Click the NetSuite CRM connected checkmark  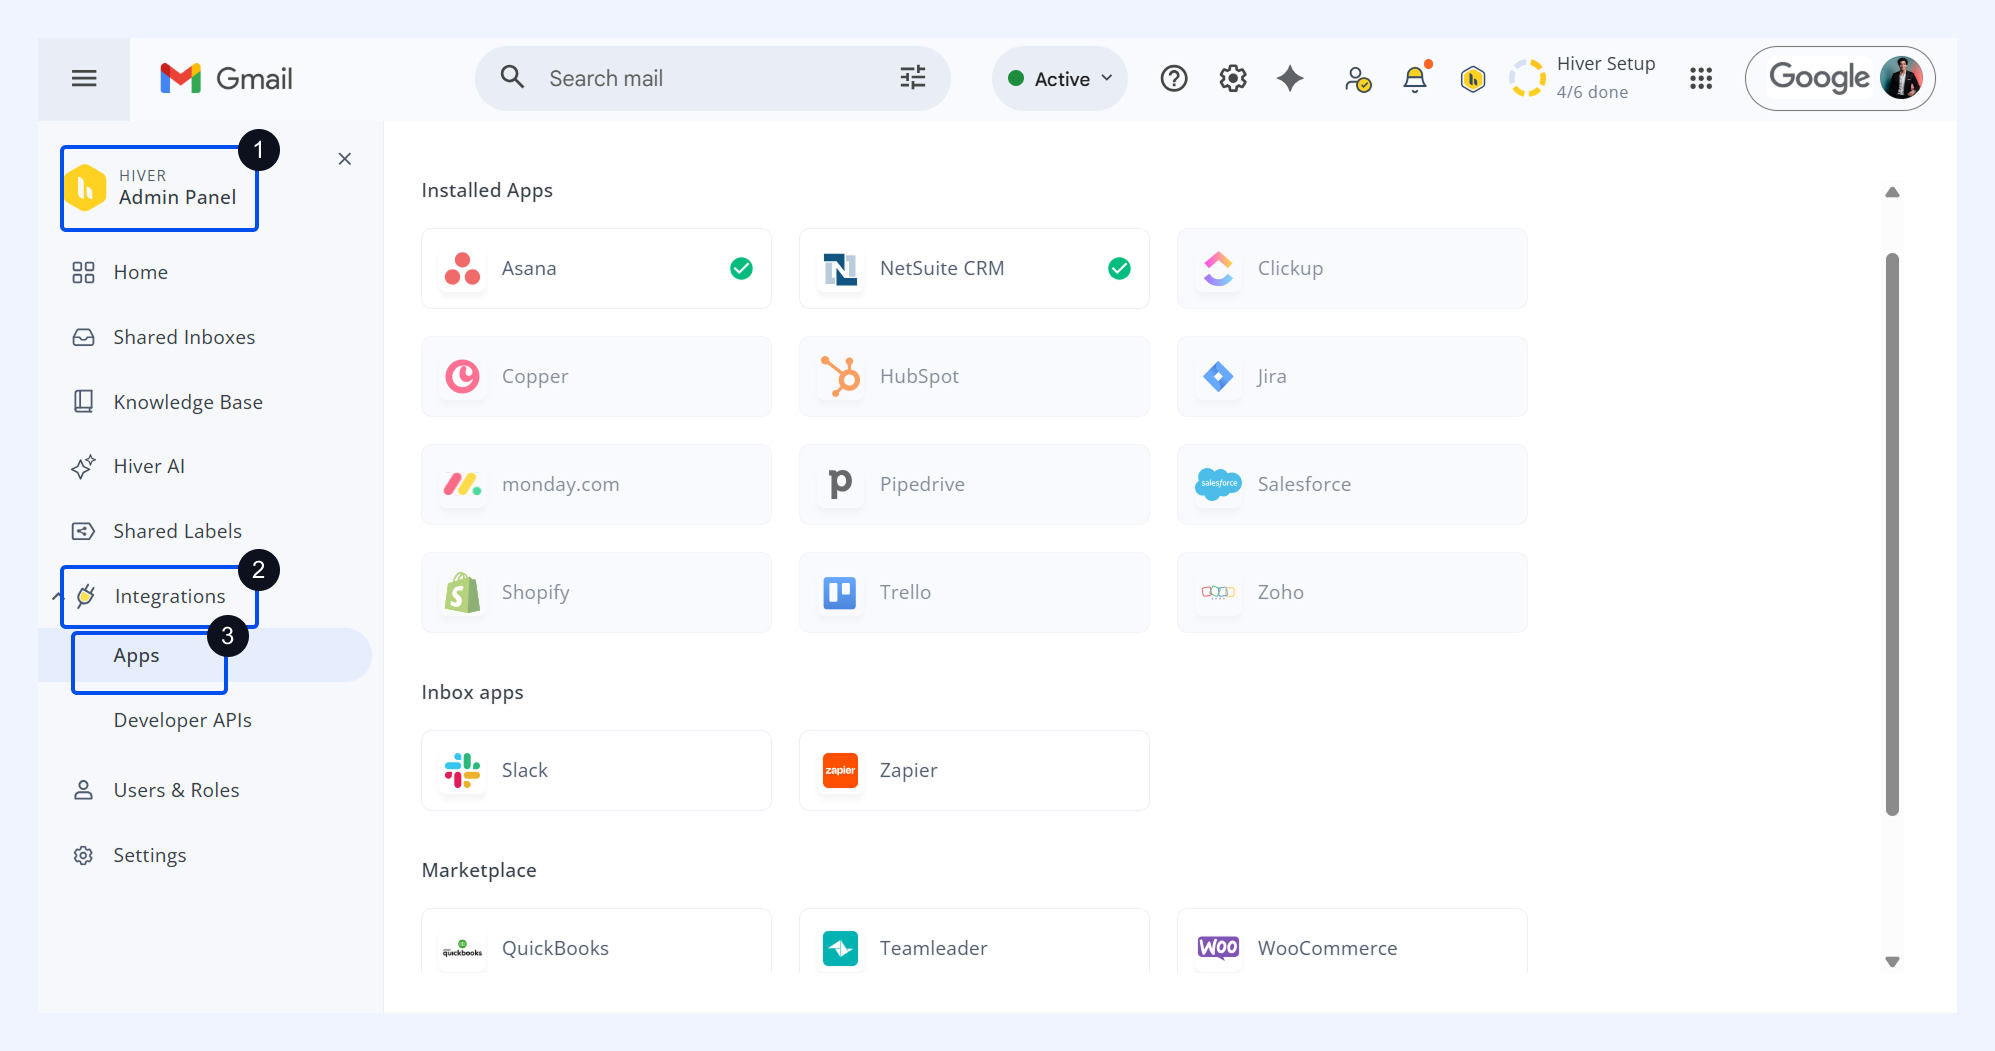(x=1119, y=268)
